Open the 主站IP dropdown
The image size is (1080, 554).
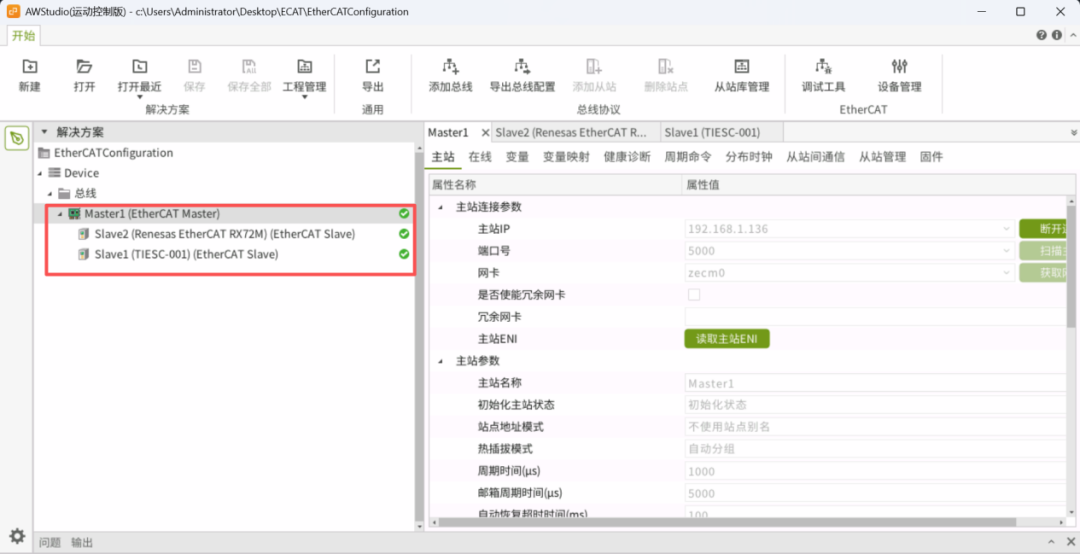pos(1006,229)
